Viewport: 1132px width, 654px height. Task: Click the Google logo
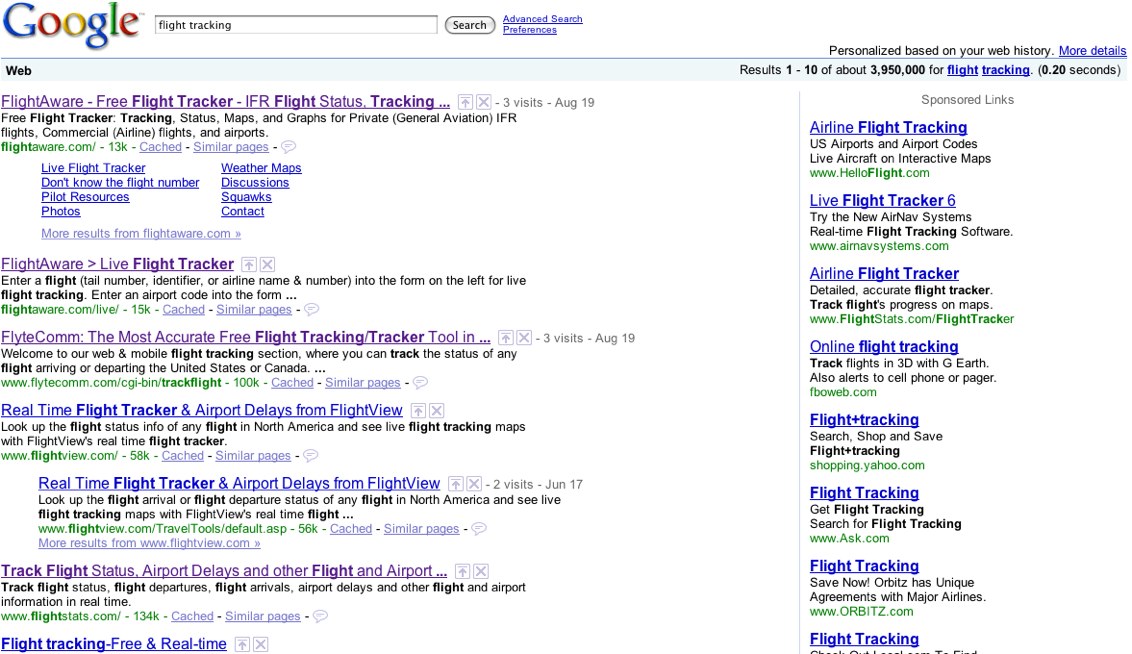tap(71, 25)
